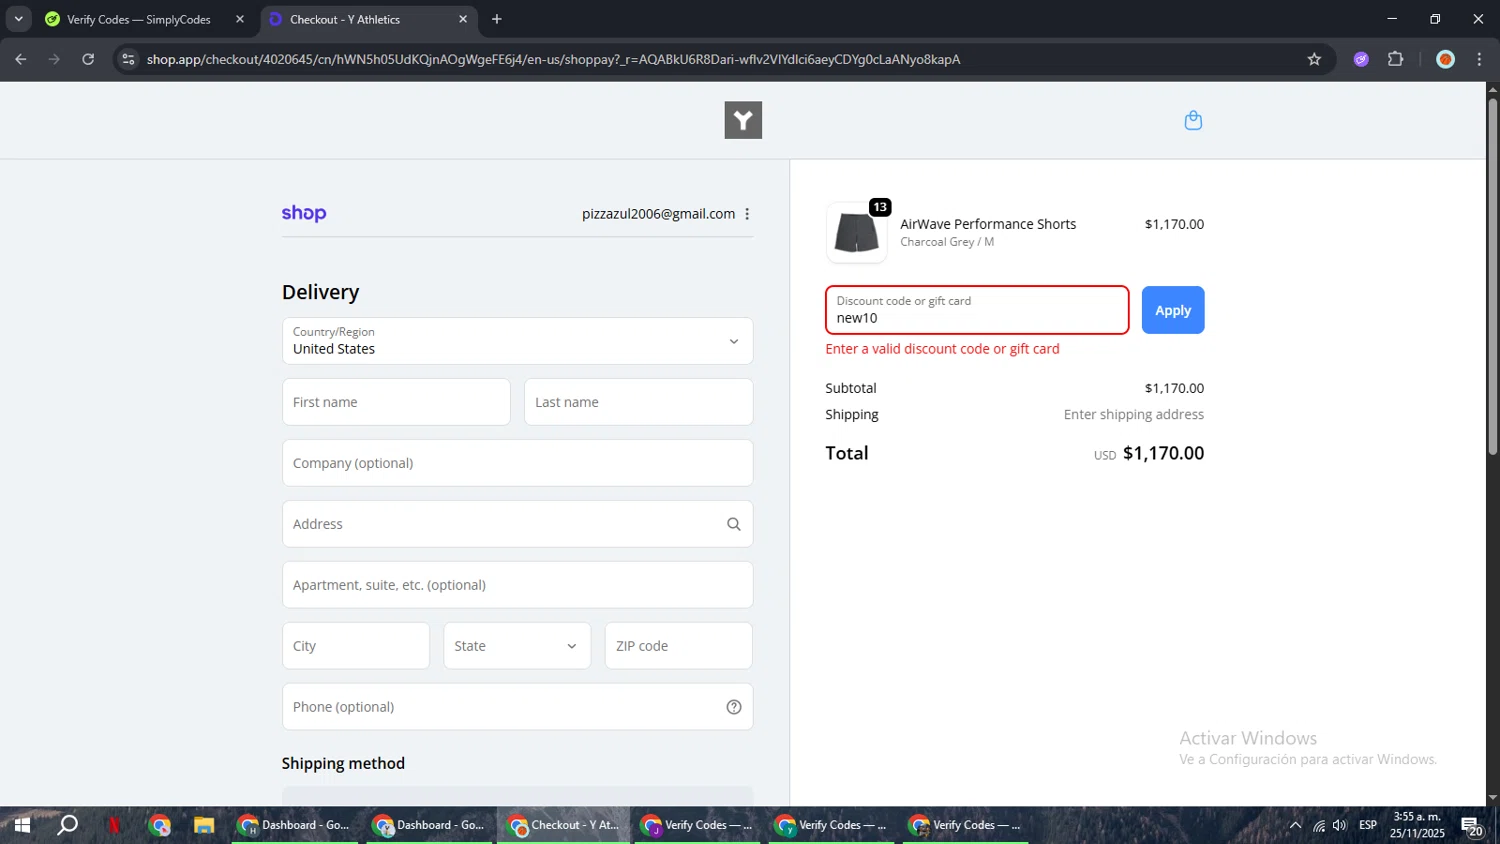Show phone number help tooltip icon
1500x844 pixels.
733,707
